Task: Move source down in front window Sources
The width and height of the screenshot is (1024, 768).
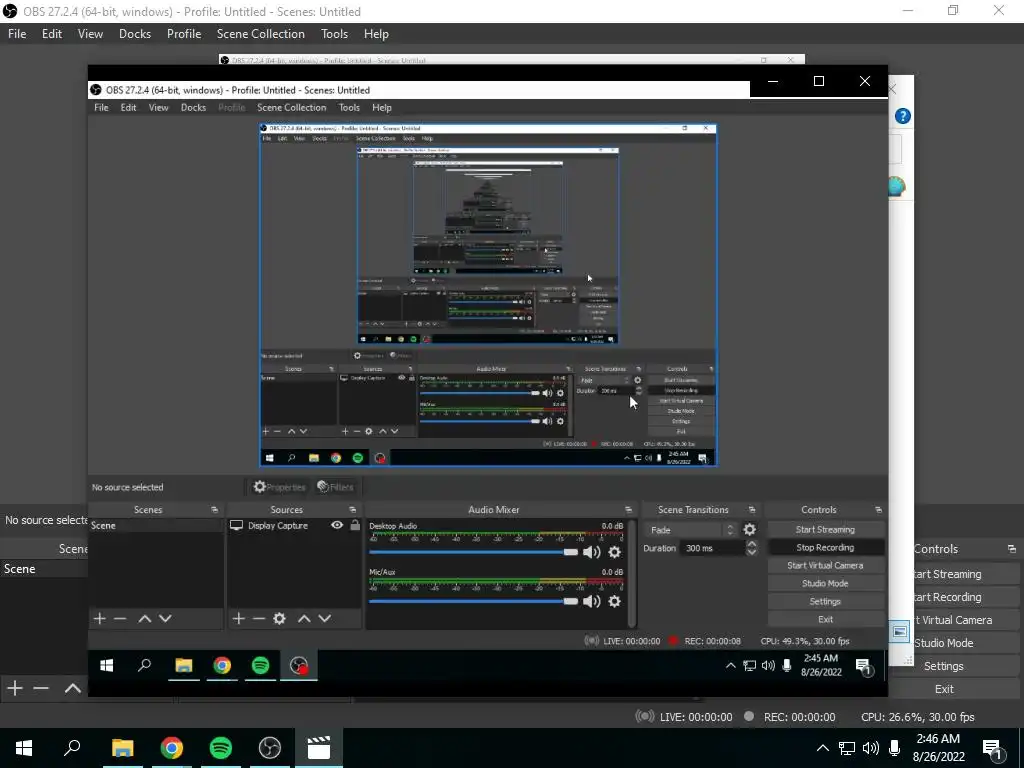Action: (x=325, y=618)
